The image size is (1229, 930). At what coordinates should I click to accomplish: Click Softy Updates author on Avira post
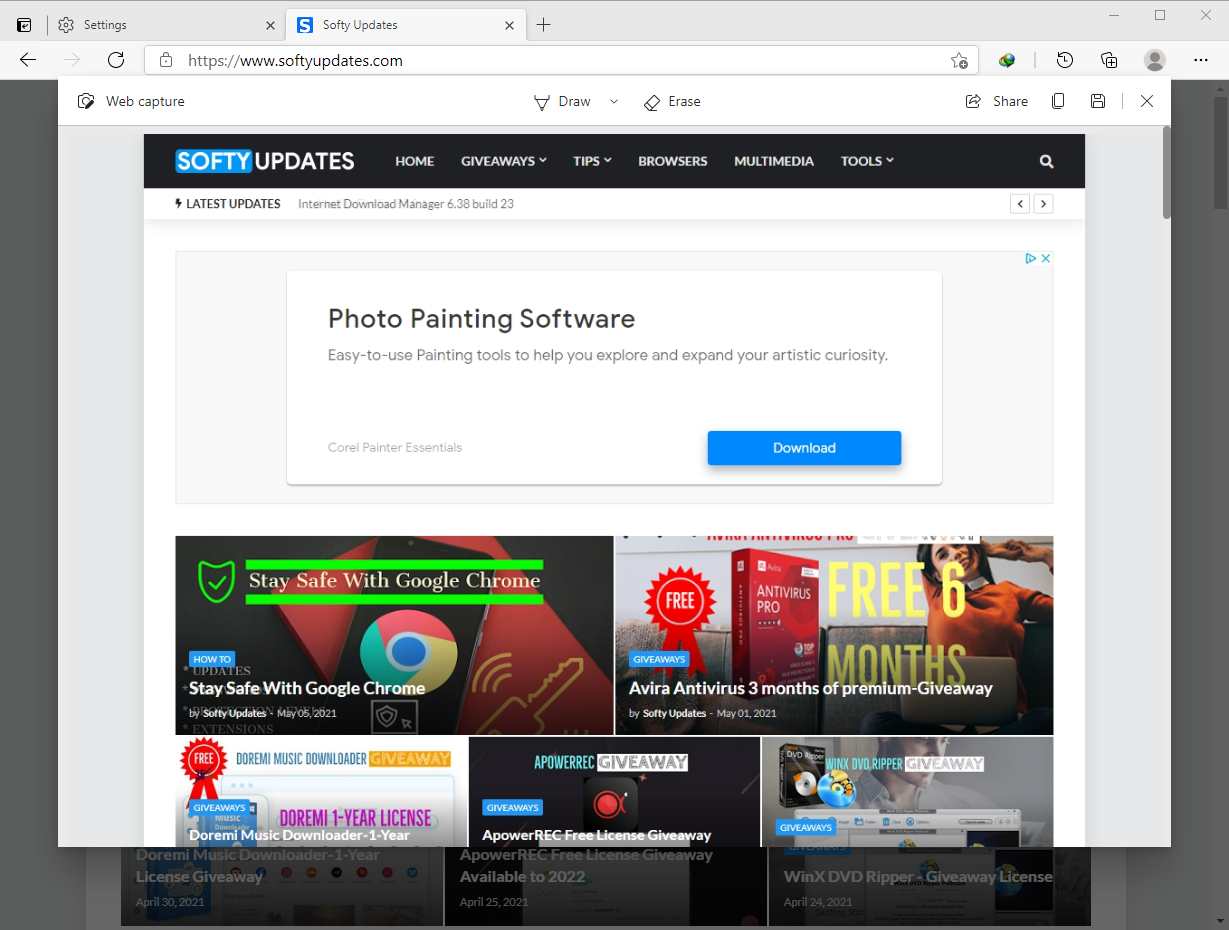coord(674,713)
